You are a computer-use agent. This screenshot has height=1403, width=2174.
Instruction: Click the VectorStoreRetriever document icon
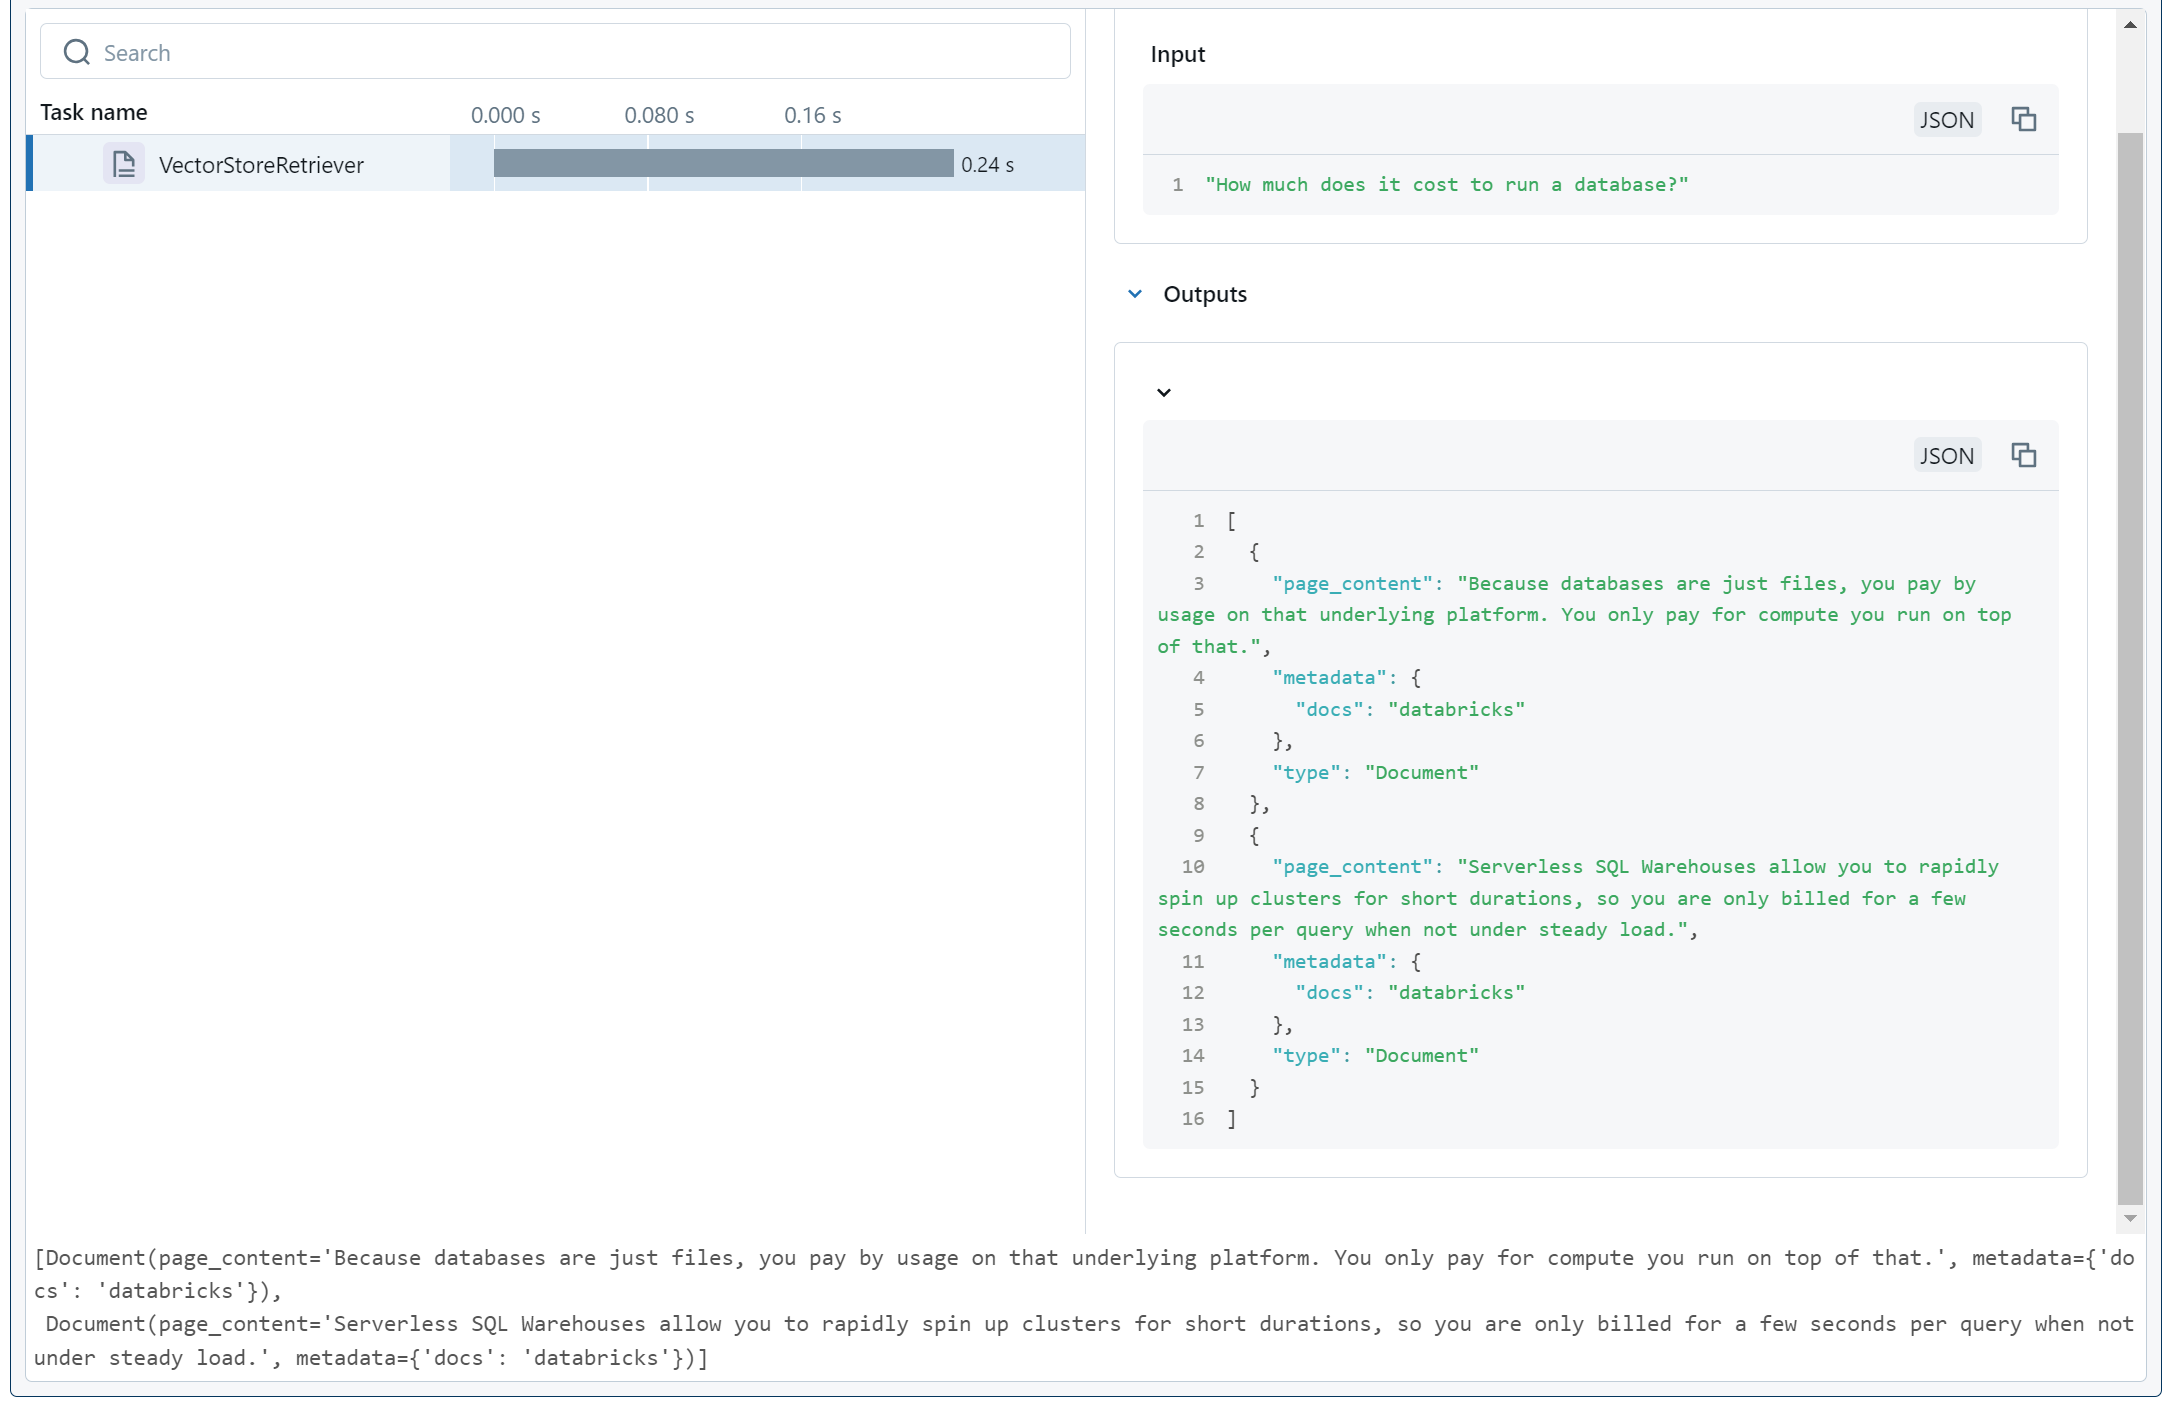(124, 164)
